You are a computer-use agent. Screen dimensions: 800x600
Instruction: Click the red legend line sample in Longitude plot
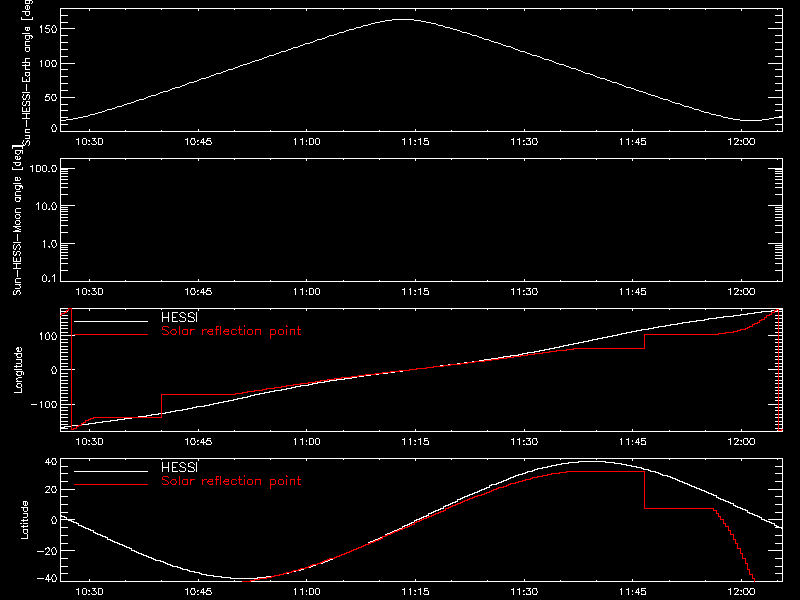tap(111, 335)
